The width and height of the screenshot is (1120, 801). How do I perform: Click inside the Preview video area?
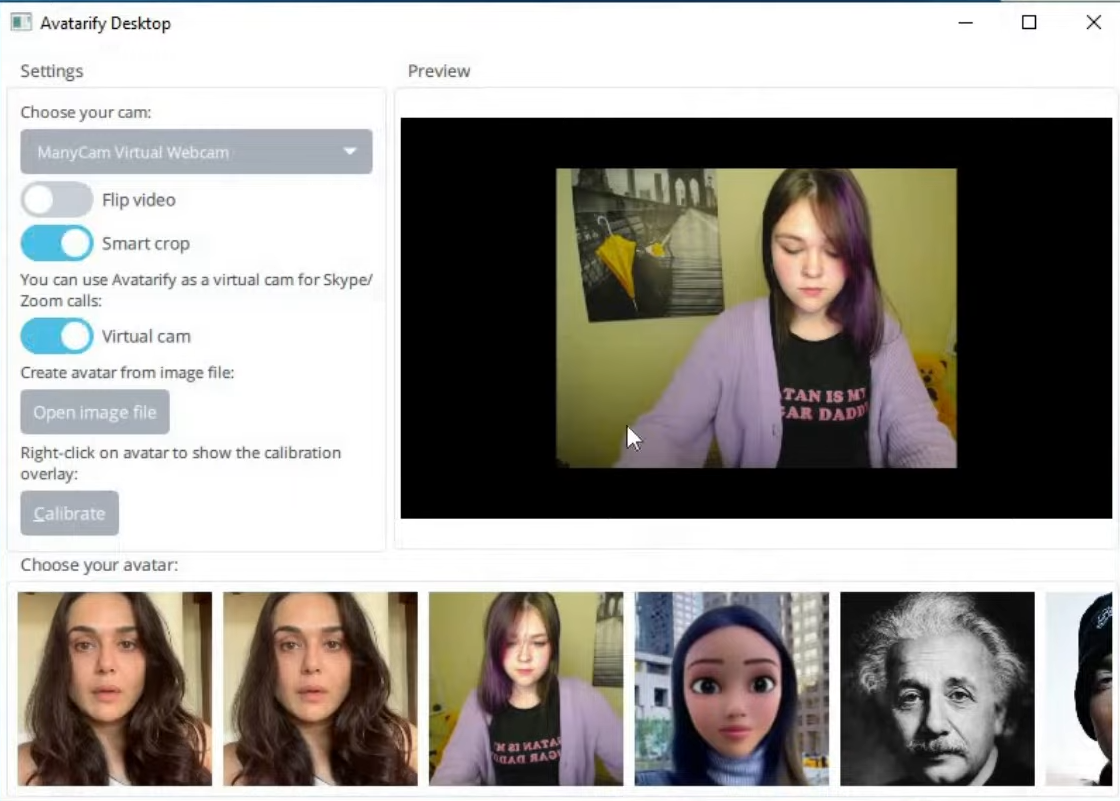(x=755, y=318)
